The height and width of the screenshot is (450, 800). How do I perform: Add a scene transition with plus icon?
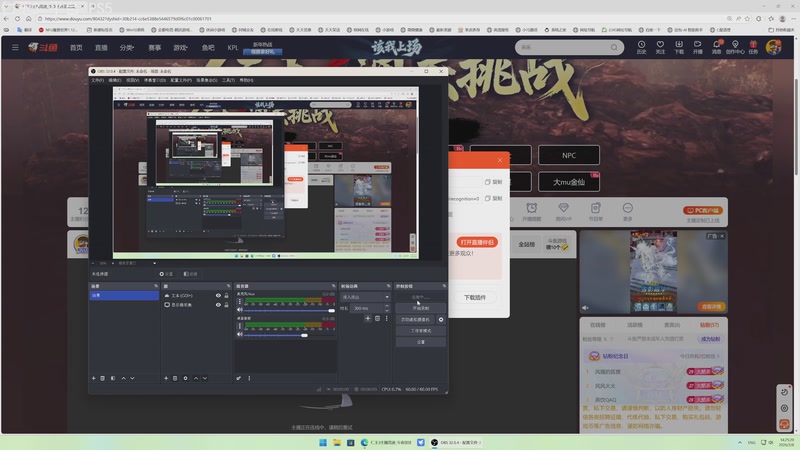click(x=368, y=318)
